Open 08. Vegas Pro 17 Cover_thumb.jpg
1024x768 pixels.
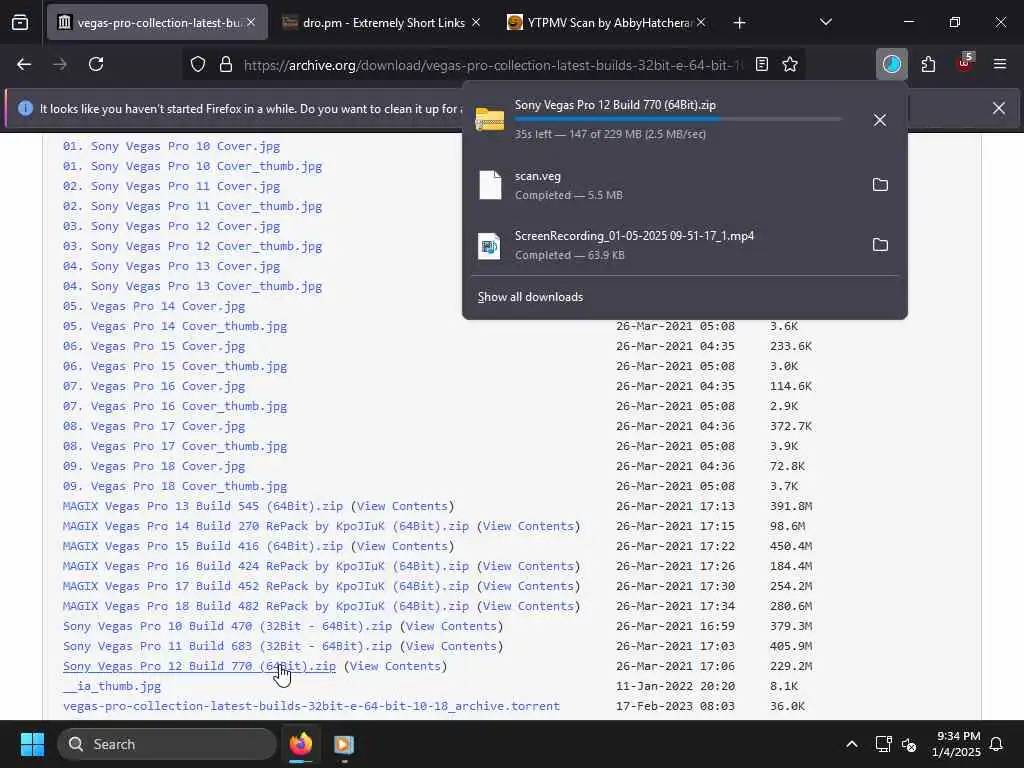[x=174, y=447]
